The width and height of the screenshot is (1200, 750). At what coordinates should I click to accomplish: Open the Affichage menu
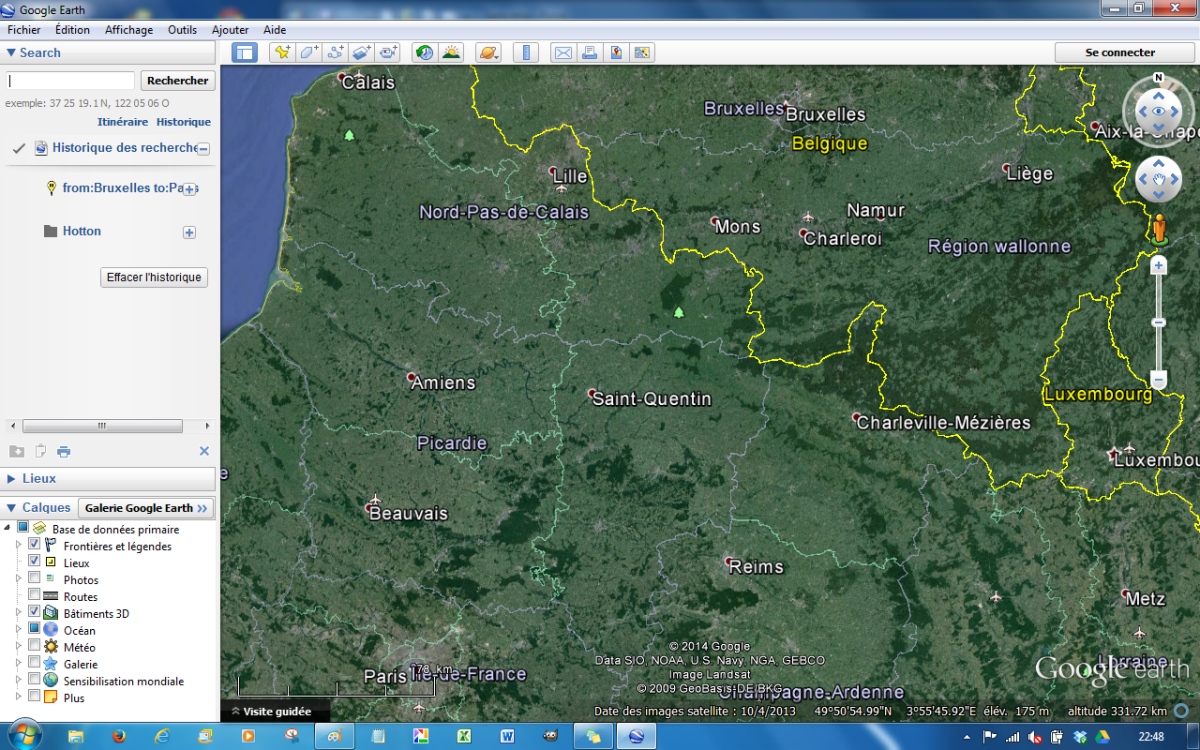pyautogui.click(x=129, y=30)
